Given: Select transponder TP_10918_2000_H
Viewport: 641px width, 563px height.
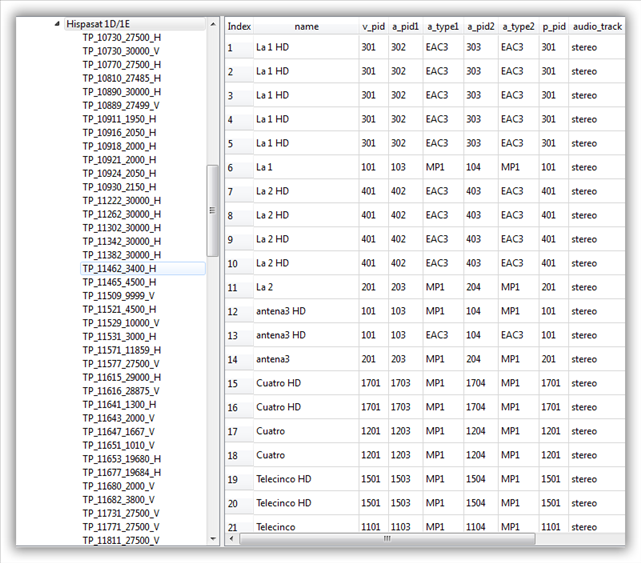Looking at the screenshot, I should 119,146.
